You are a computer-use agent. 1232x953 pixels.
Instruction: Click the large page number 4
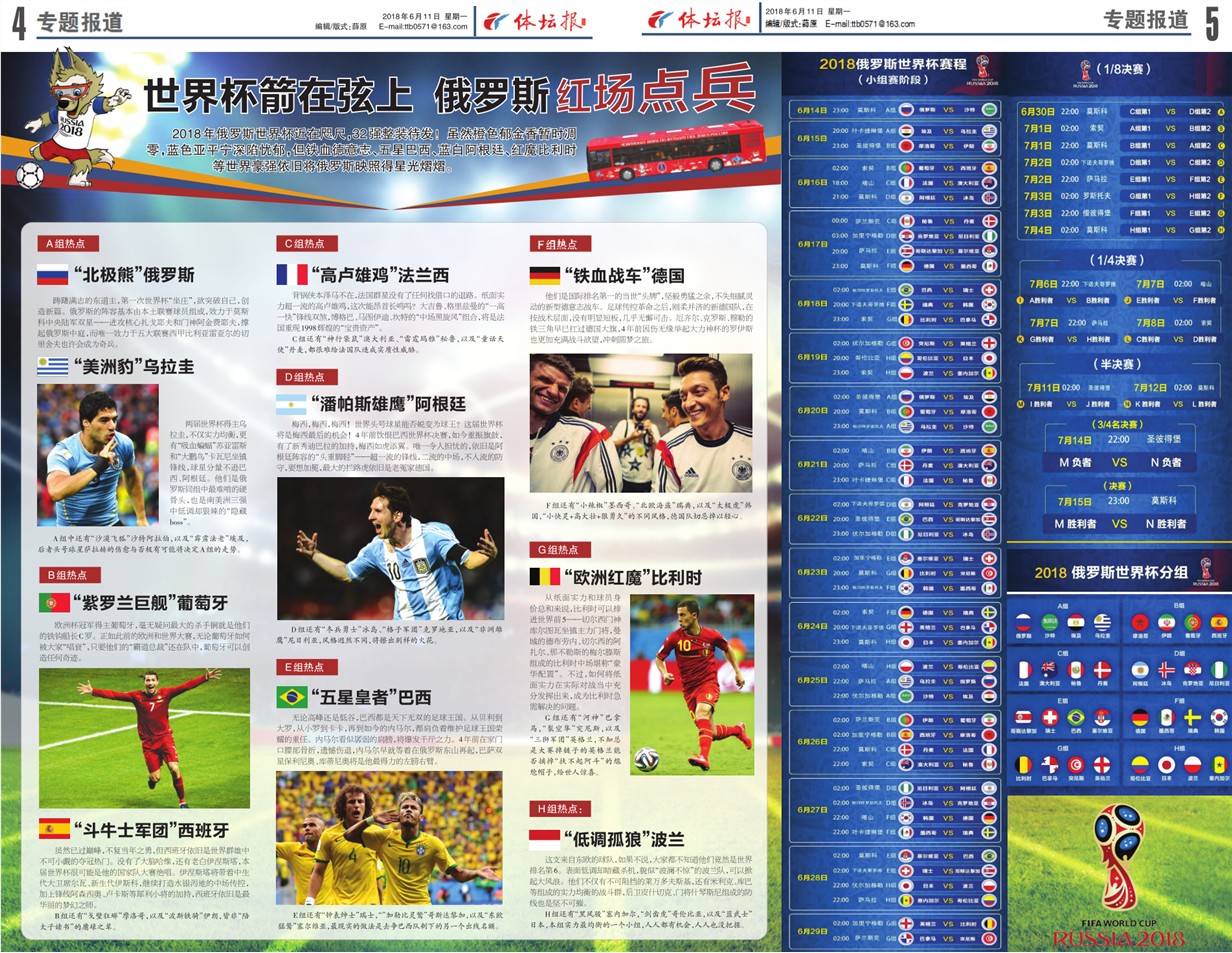[17, 22]
